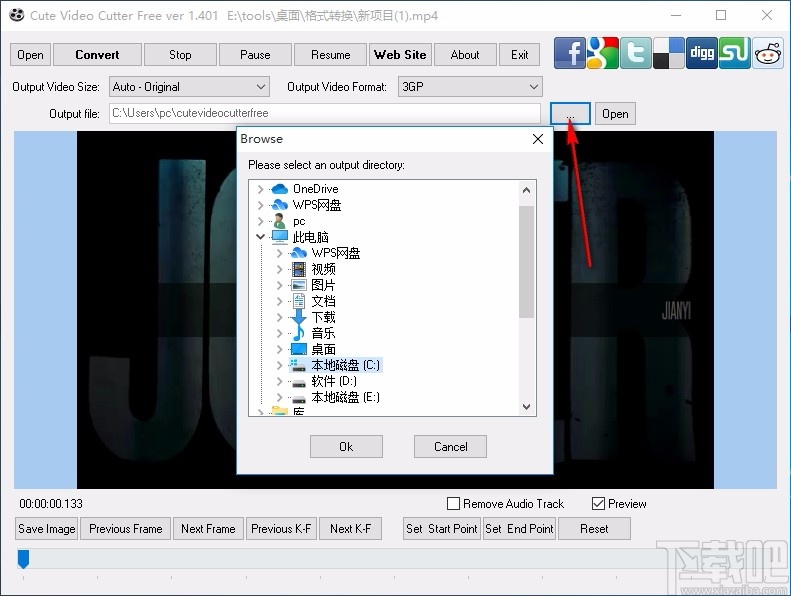Confirm the directory with Ok

point(346,447)
